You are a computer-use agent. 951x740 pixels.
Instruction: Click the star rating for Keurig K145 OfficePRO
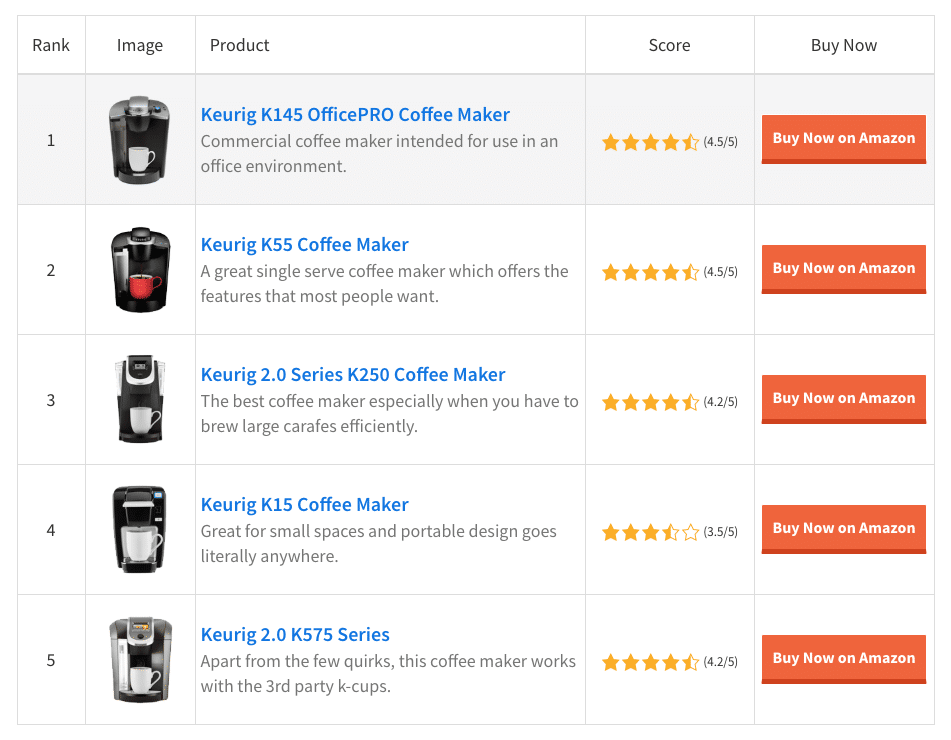(x=651, y=143)
